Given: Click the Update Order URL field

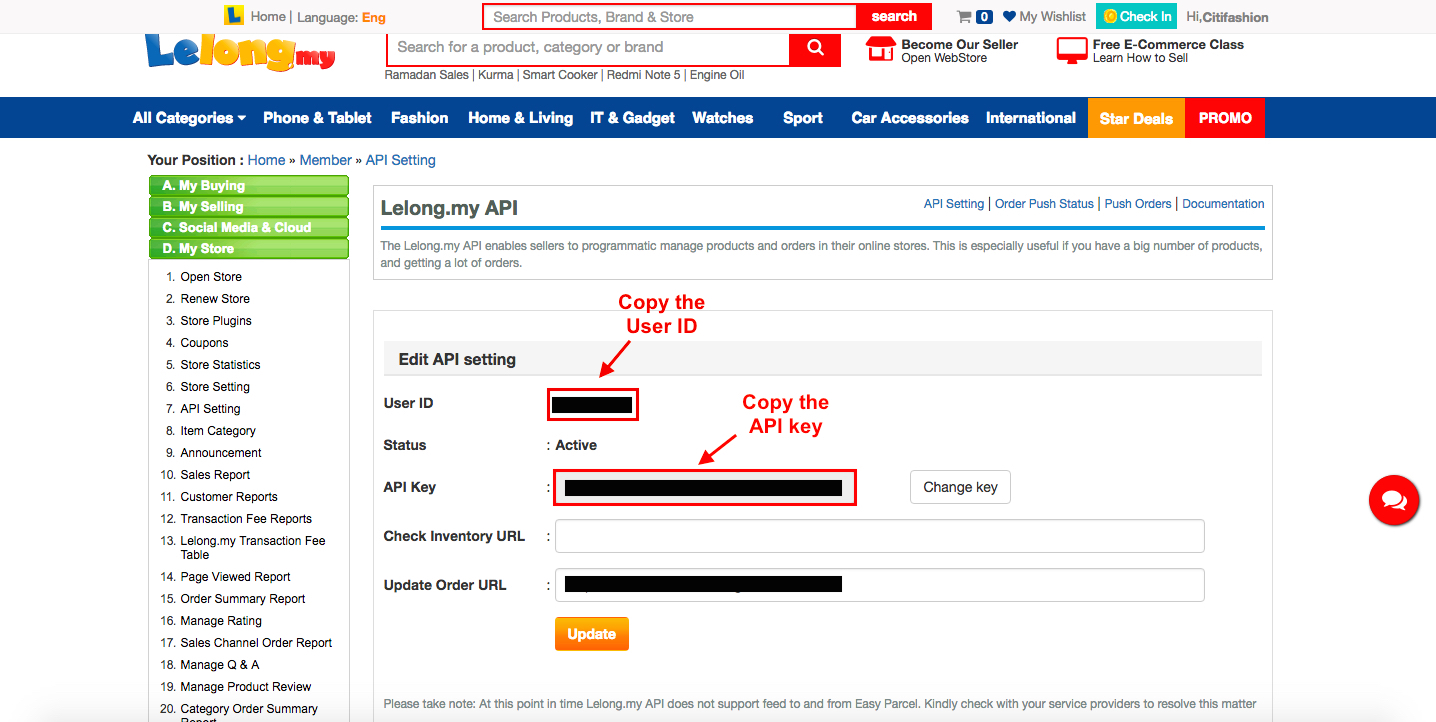Looking at the screenshot, I should [x=880, y=585].
